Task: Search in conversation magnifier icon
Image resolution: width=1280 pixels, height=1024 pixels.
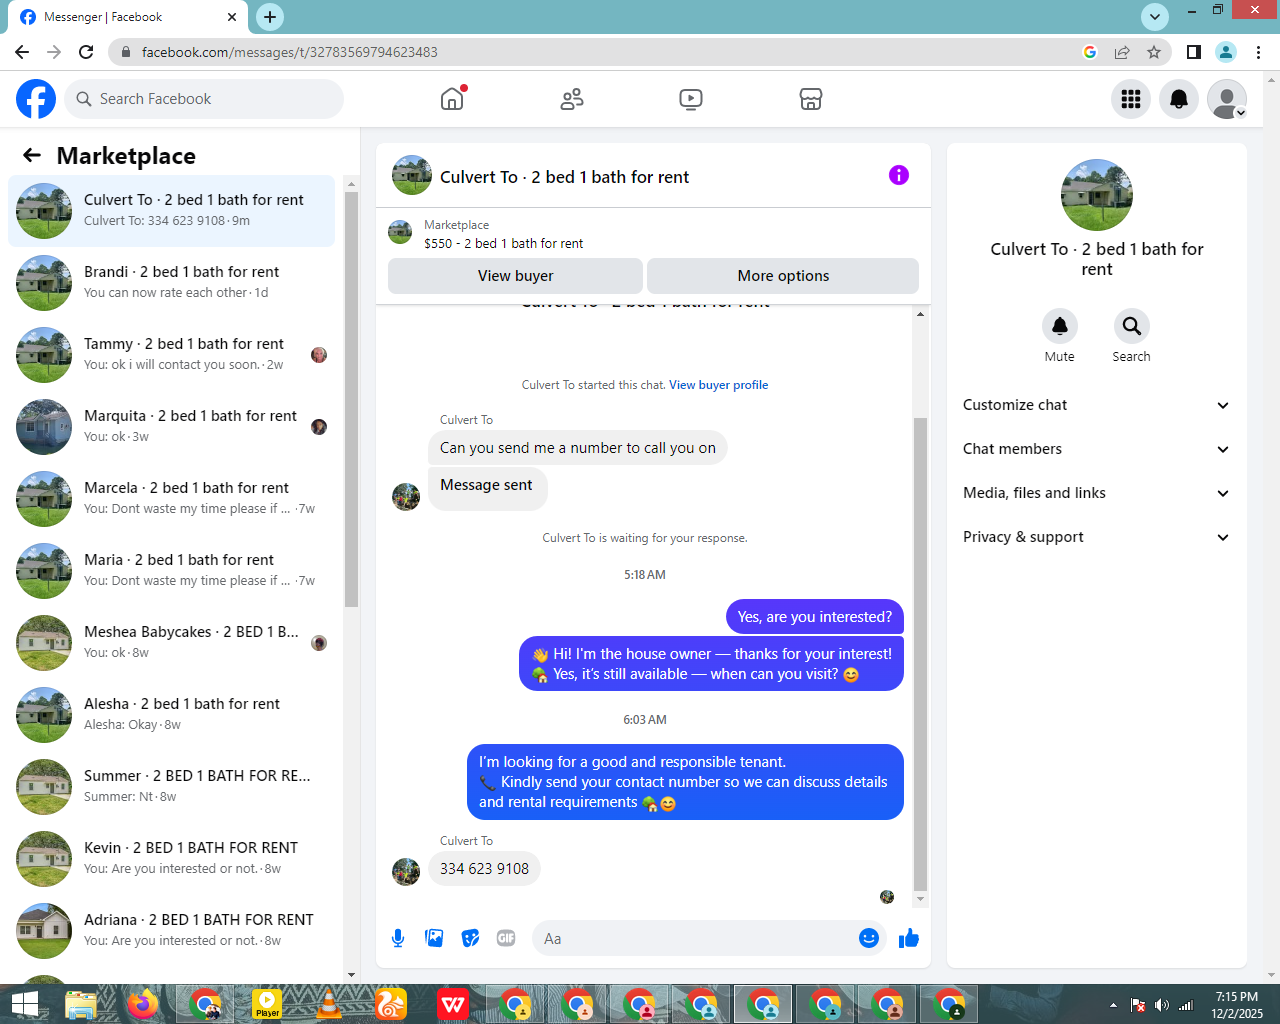Action: (1132, 326)
